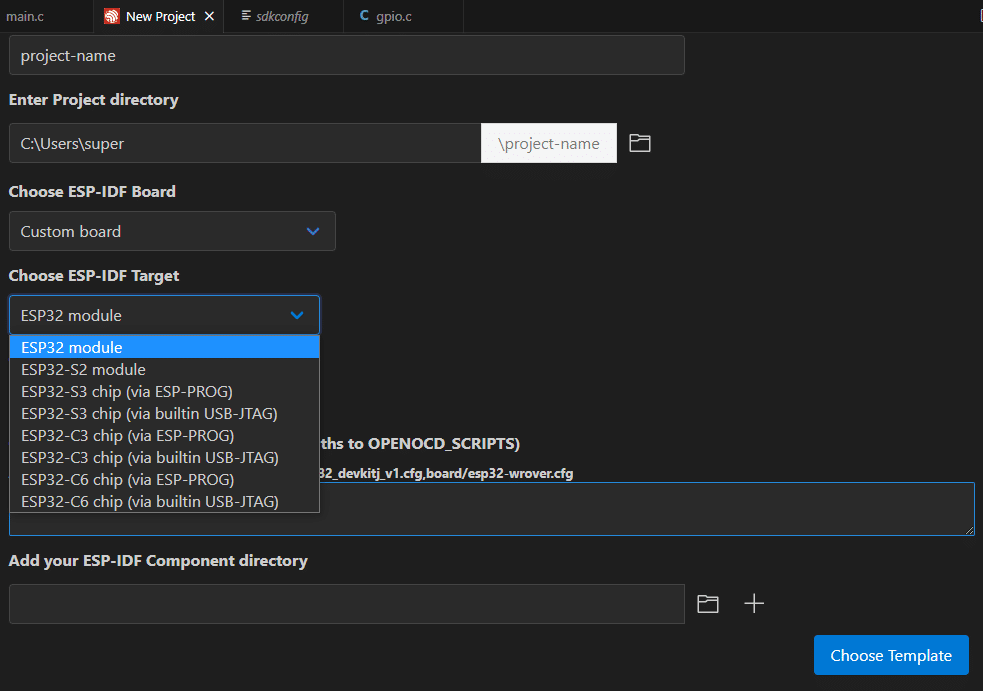Close the New Project tab

coord(209,16)
